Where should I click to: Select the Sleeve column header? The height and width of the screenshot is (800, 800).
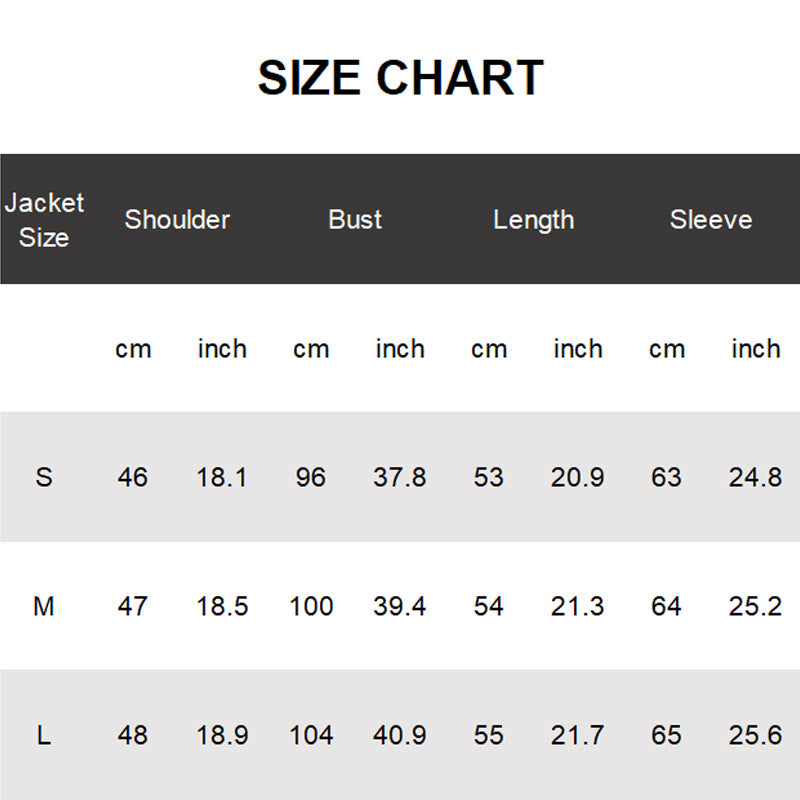[x=711, y=220]
